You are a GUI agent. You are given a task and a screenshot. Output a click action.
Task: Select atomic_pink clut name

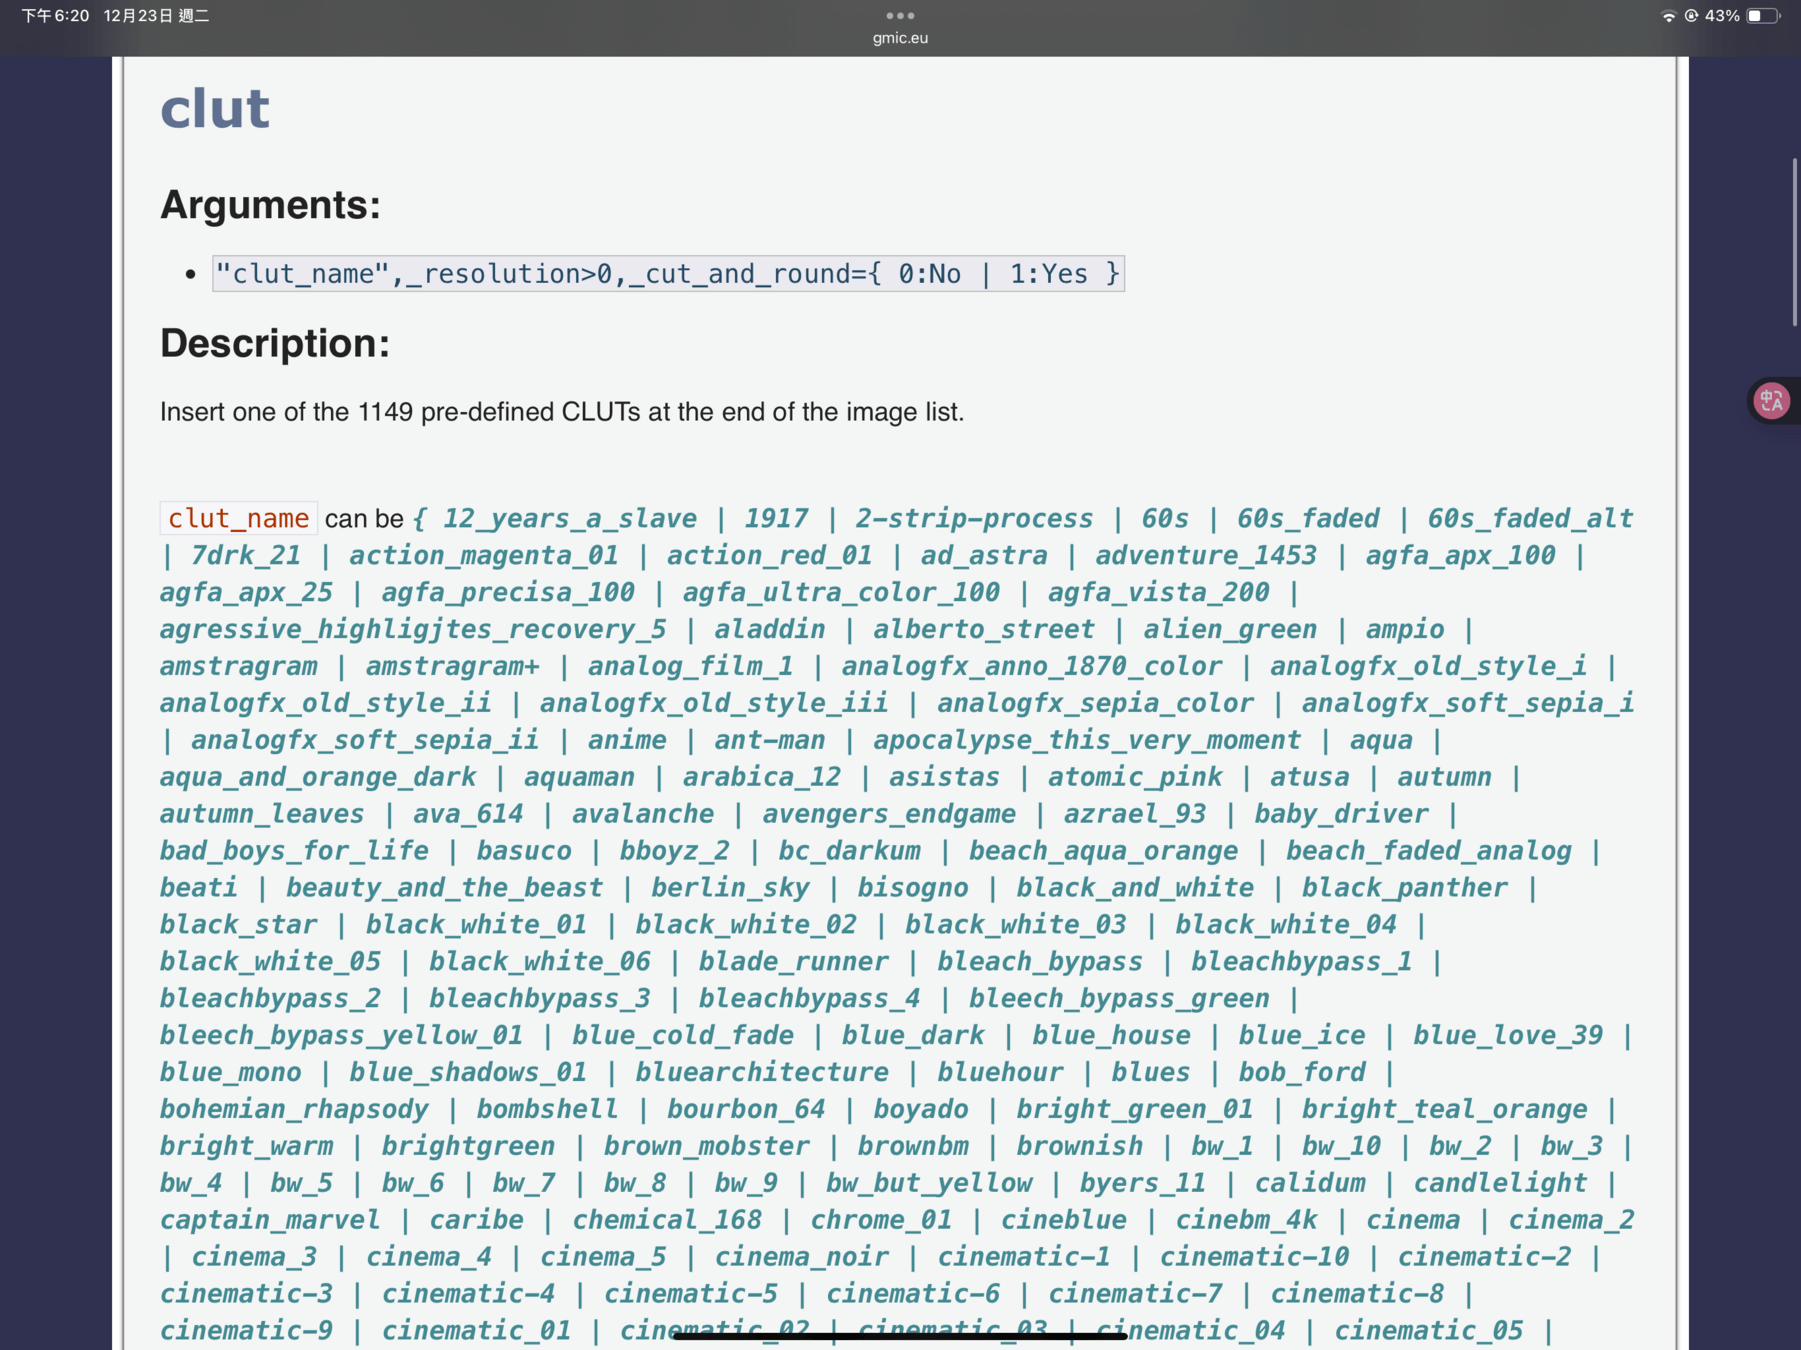[x=1135, y=777]
